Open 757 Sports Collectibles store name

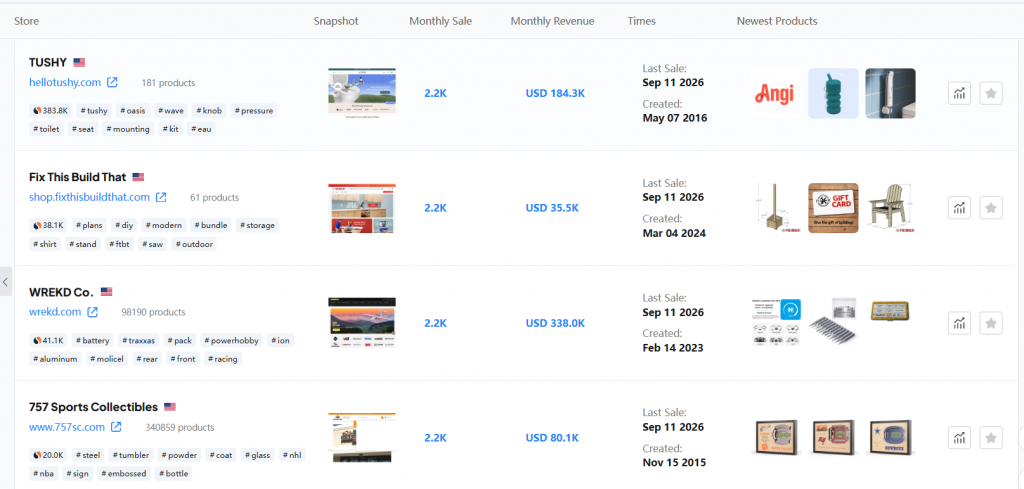tap(93, 407)
